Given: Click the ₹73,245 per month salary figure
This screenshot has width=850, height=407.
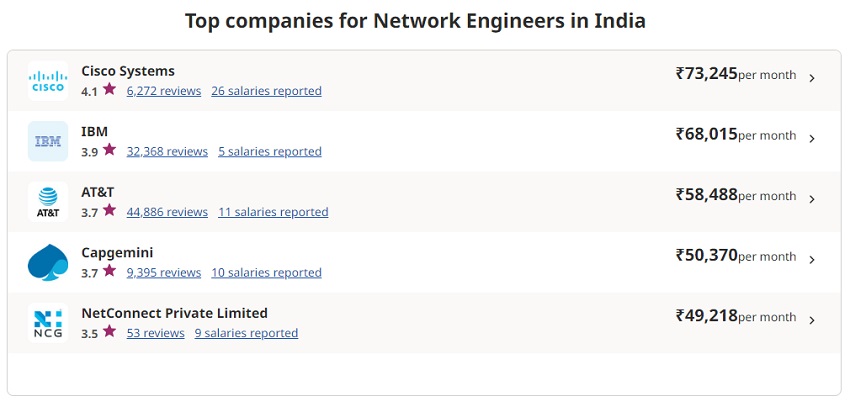Looking at the screenshot, I should [706, 73].
